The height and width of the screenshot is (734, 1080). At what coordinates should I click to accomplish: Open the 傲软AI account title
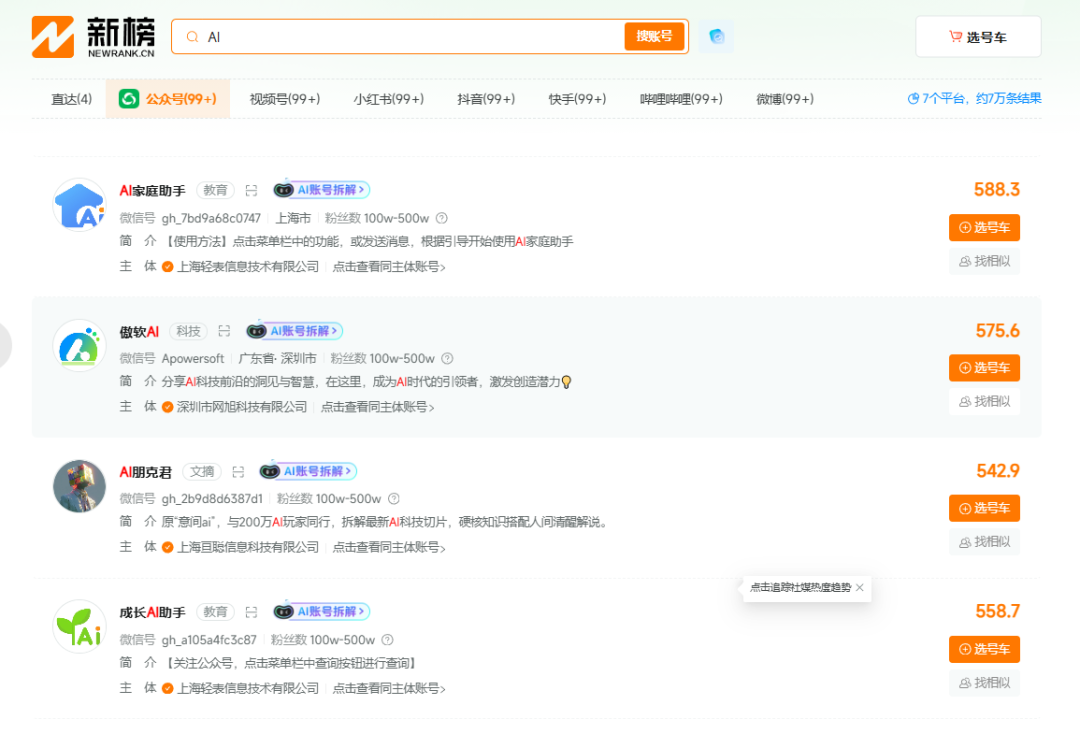click(139, 332)
